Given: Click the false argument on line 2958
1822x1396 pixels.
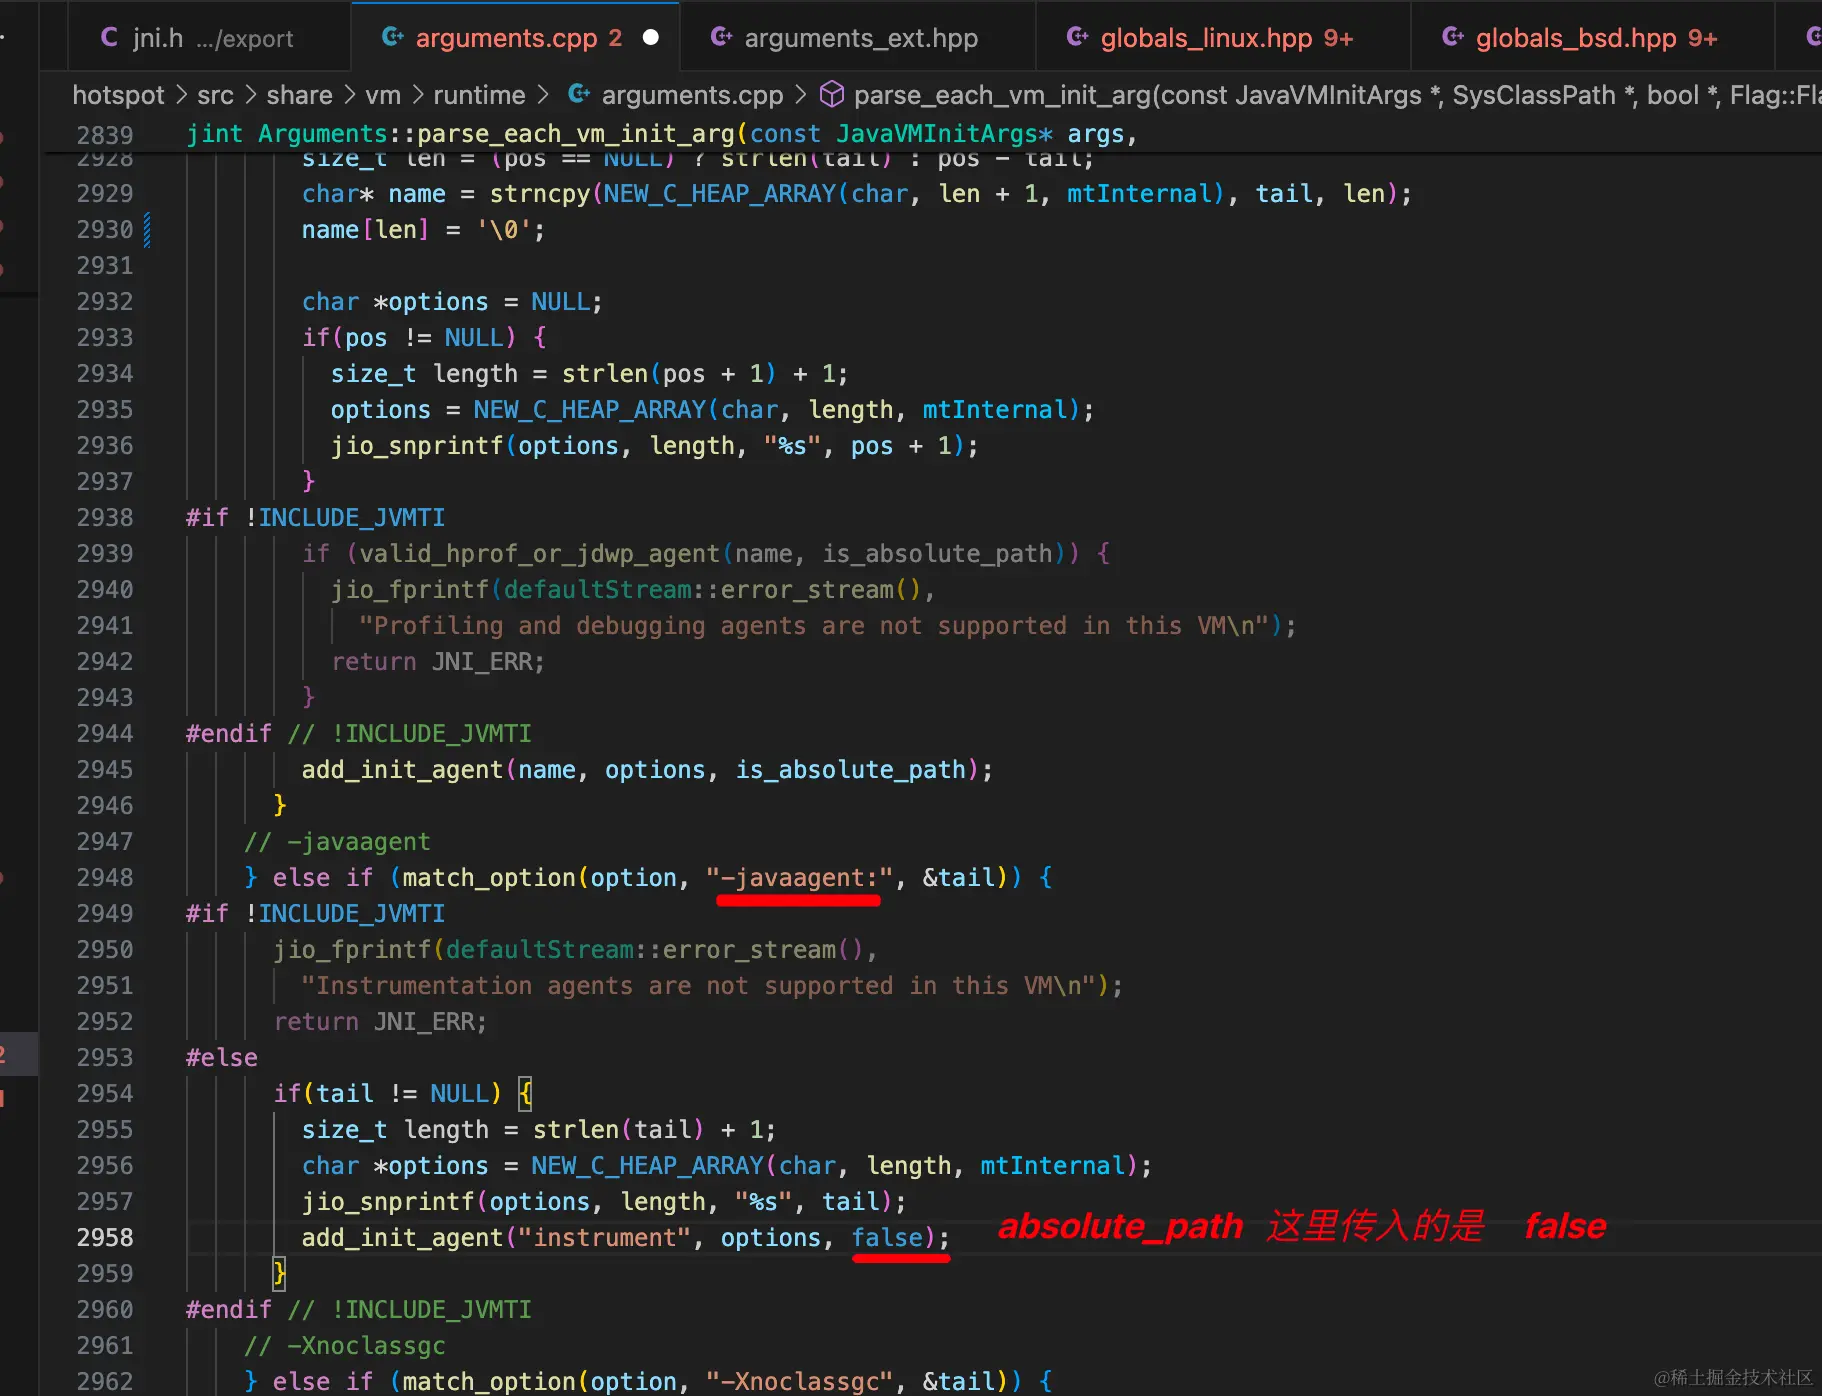Looking at the screenshot, I should pos(888,1238).
